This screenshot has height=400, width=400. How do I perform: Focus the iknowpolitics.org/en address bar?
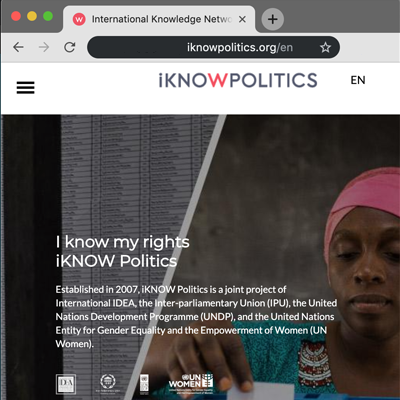(x=213, y=47)
